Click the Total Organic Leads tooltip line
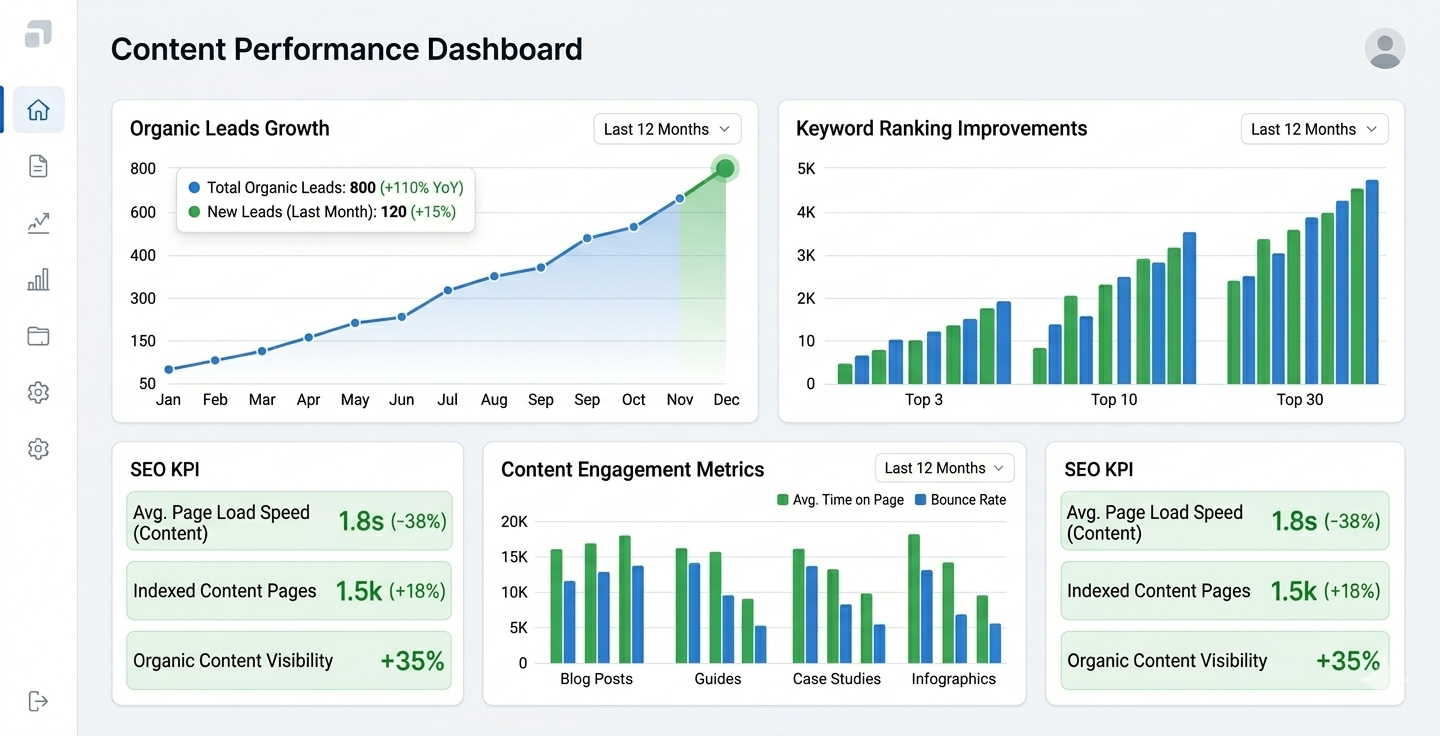The image size is (1440, 736). tap(326, 187)
